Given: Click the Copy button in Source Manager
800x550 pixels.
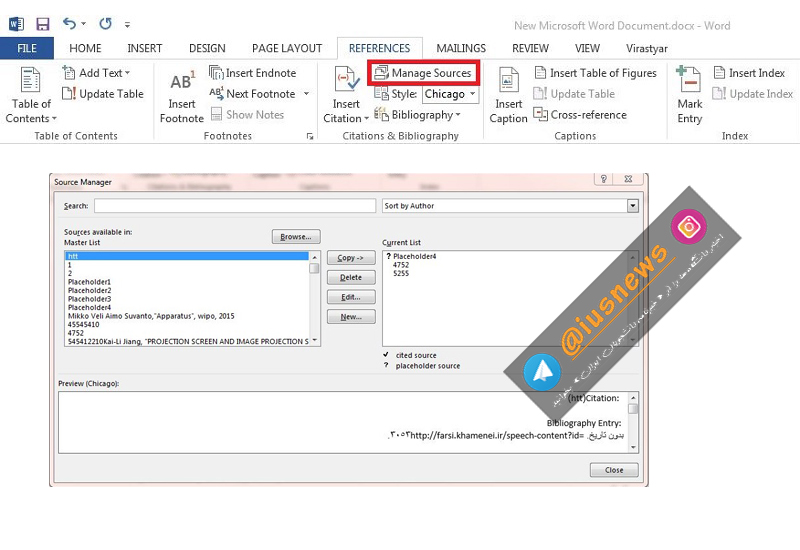Looking at the screenshot, I should 350,258.
